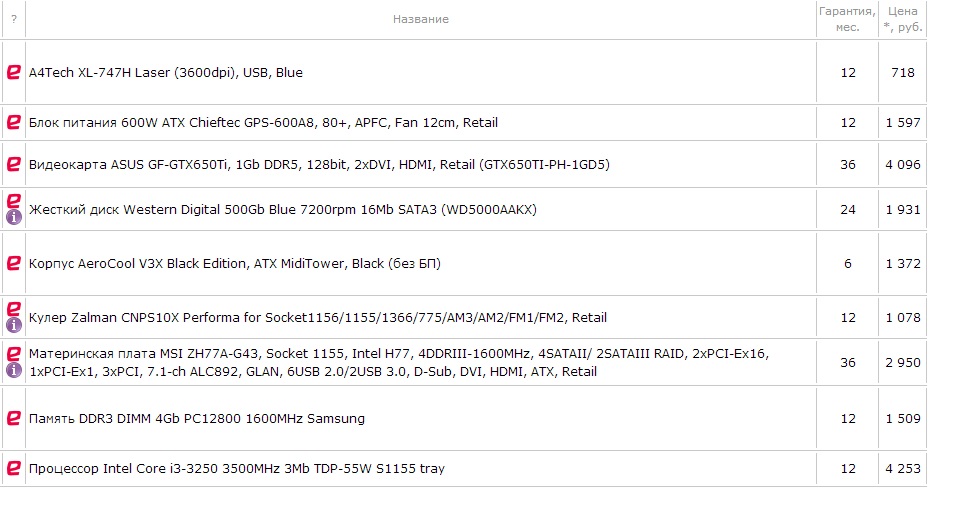Click the e icon beside ASUS GTX650Ti video card
The width and height of the screenshot is (962, 524).
point(13,164)
